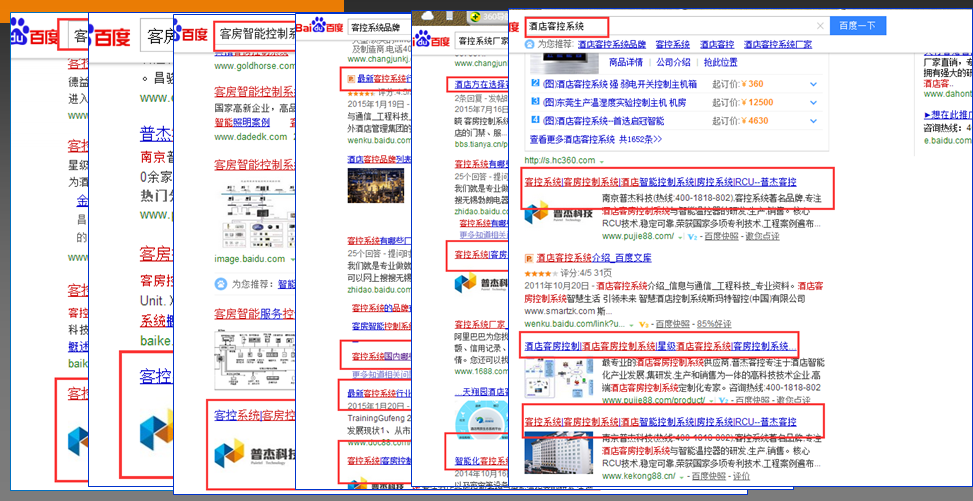Open dropdown arrow beside wenku.baidu.com/link URL
The image size is (973, 501).
click(x=631, y=324)
